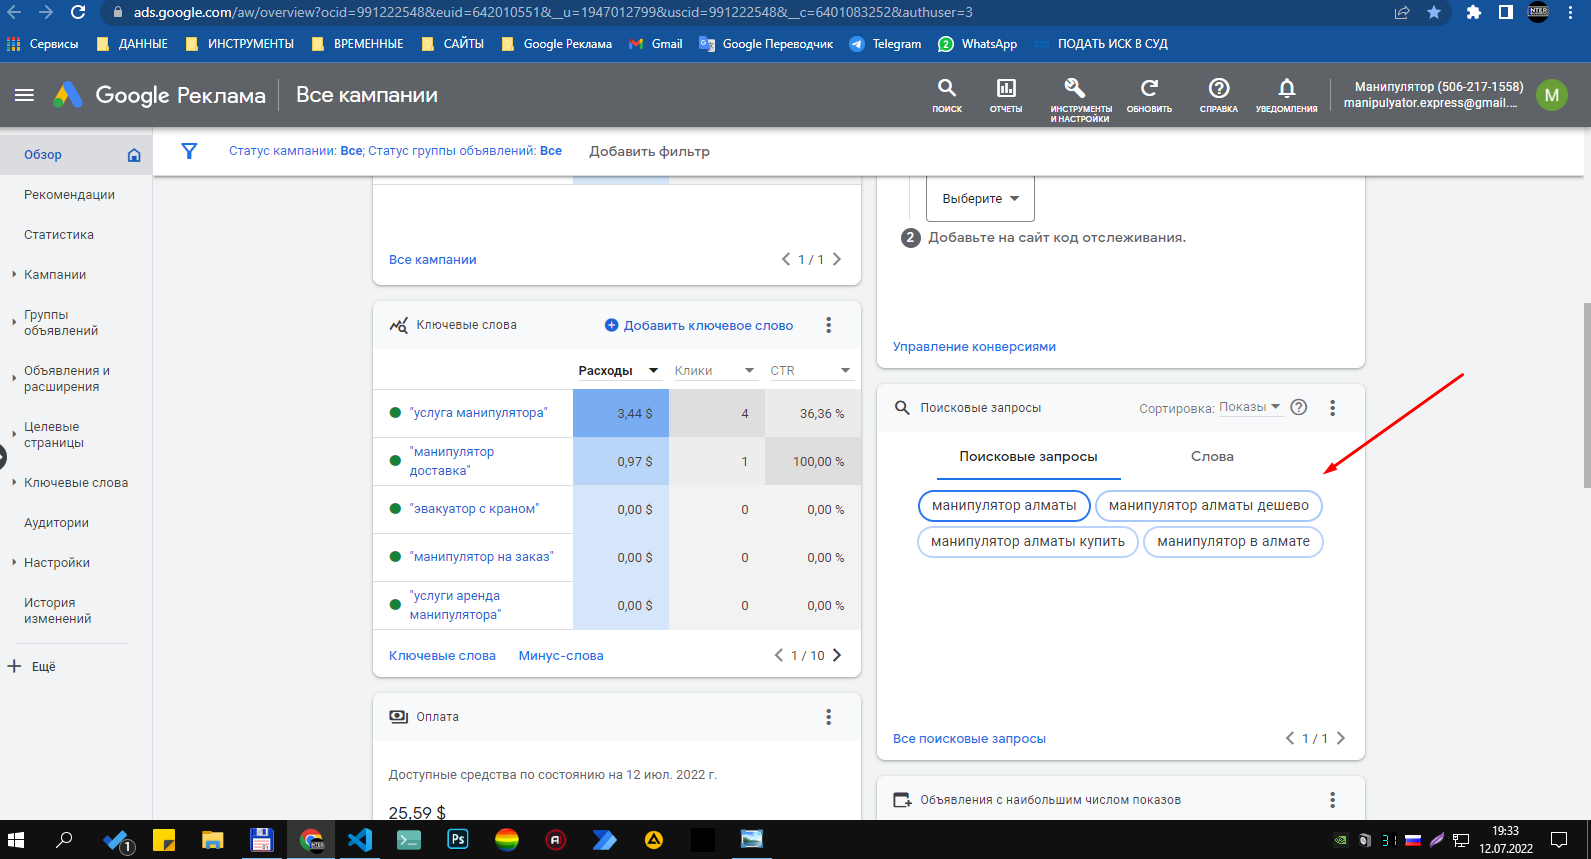Image resolution: width=1591 pixels, height=859 pixels.
Task: Open Управление конверсиями link
Action: [x=974, y=347]
